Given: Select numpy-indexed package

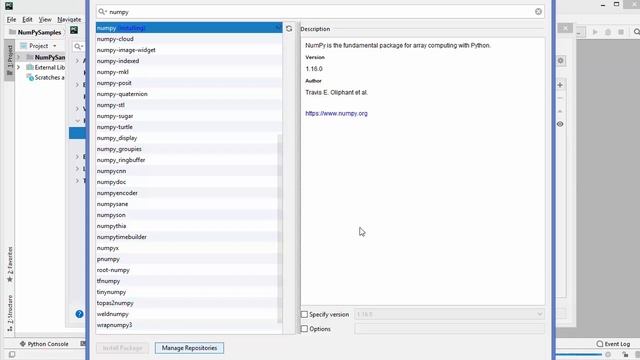Looking at the screenshot, I should 189,61.
